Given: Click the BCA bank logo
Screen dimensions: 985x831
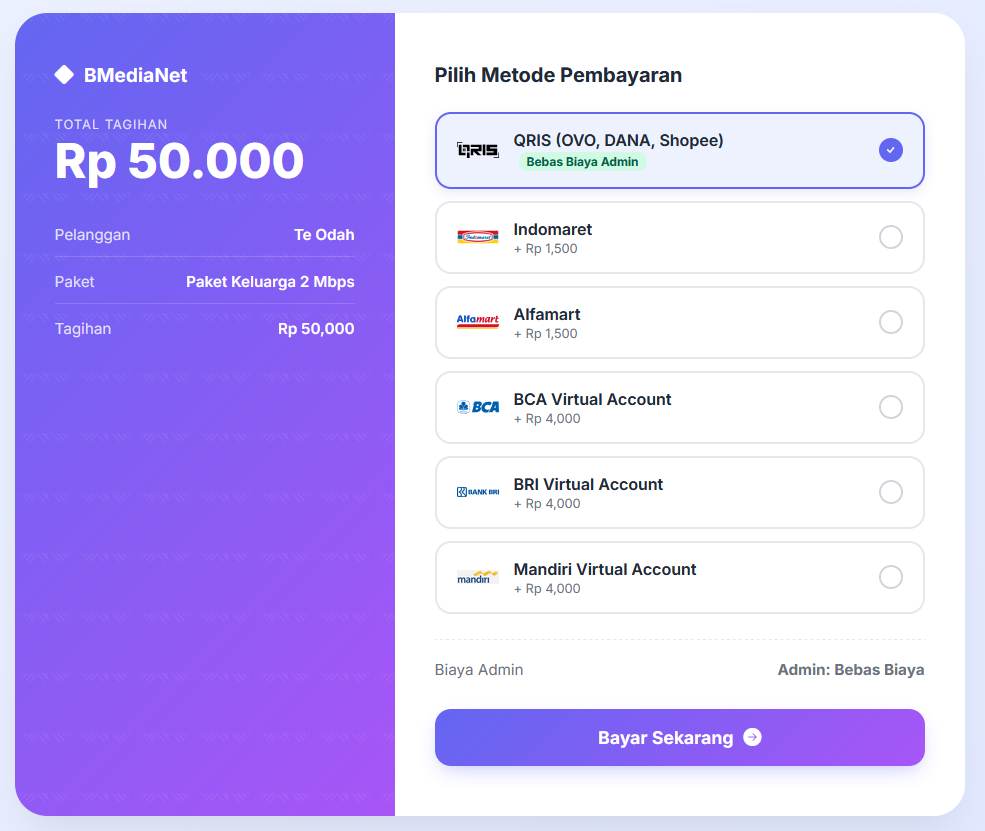Looking at the screenshot, I should point(477,407).
